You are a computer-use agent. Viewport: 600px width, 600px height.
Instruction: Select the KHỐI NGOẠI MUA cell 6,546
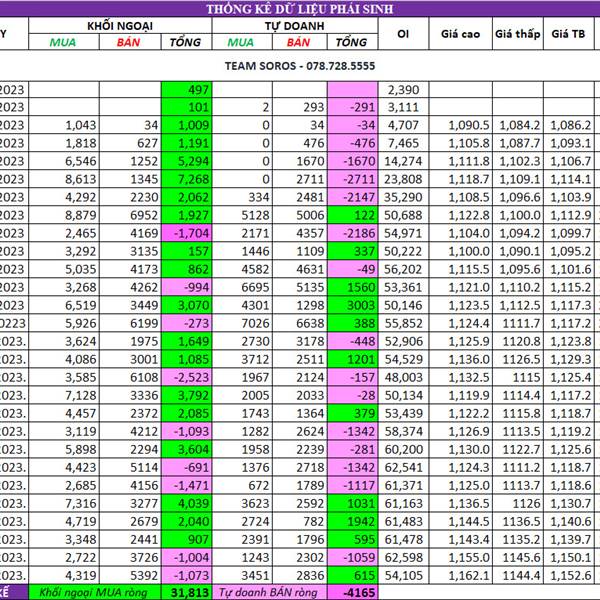click(x=64, y=161)
